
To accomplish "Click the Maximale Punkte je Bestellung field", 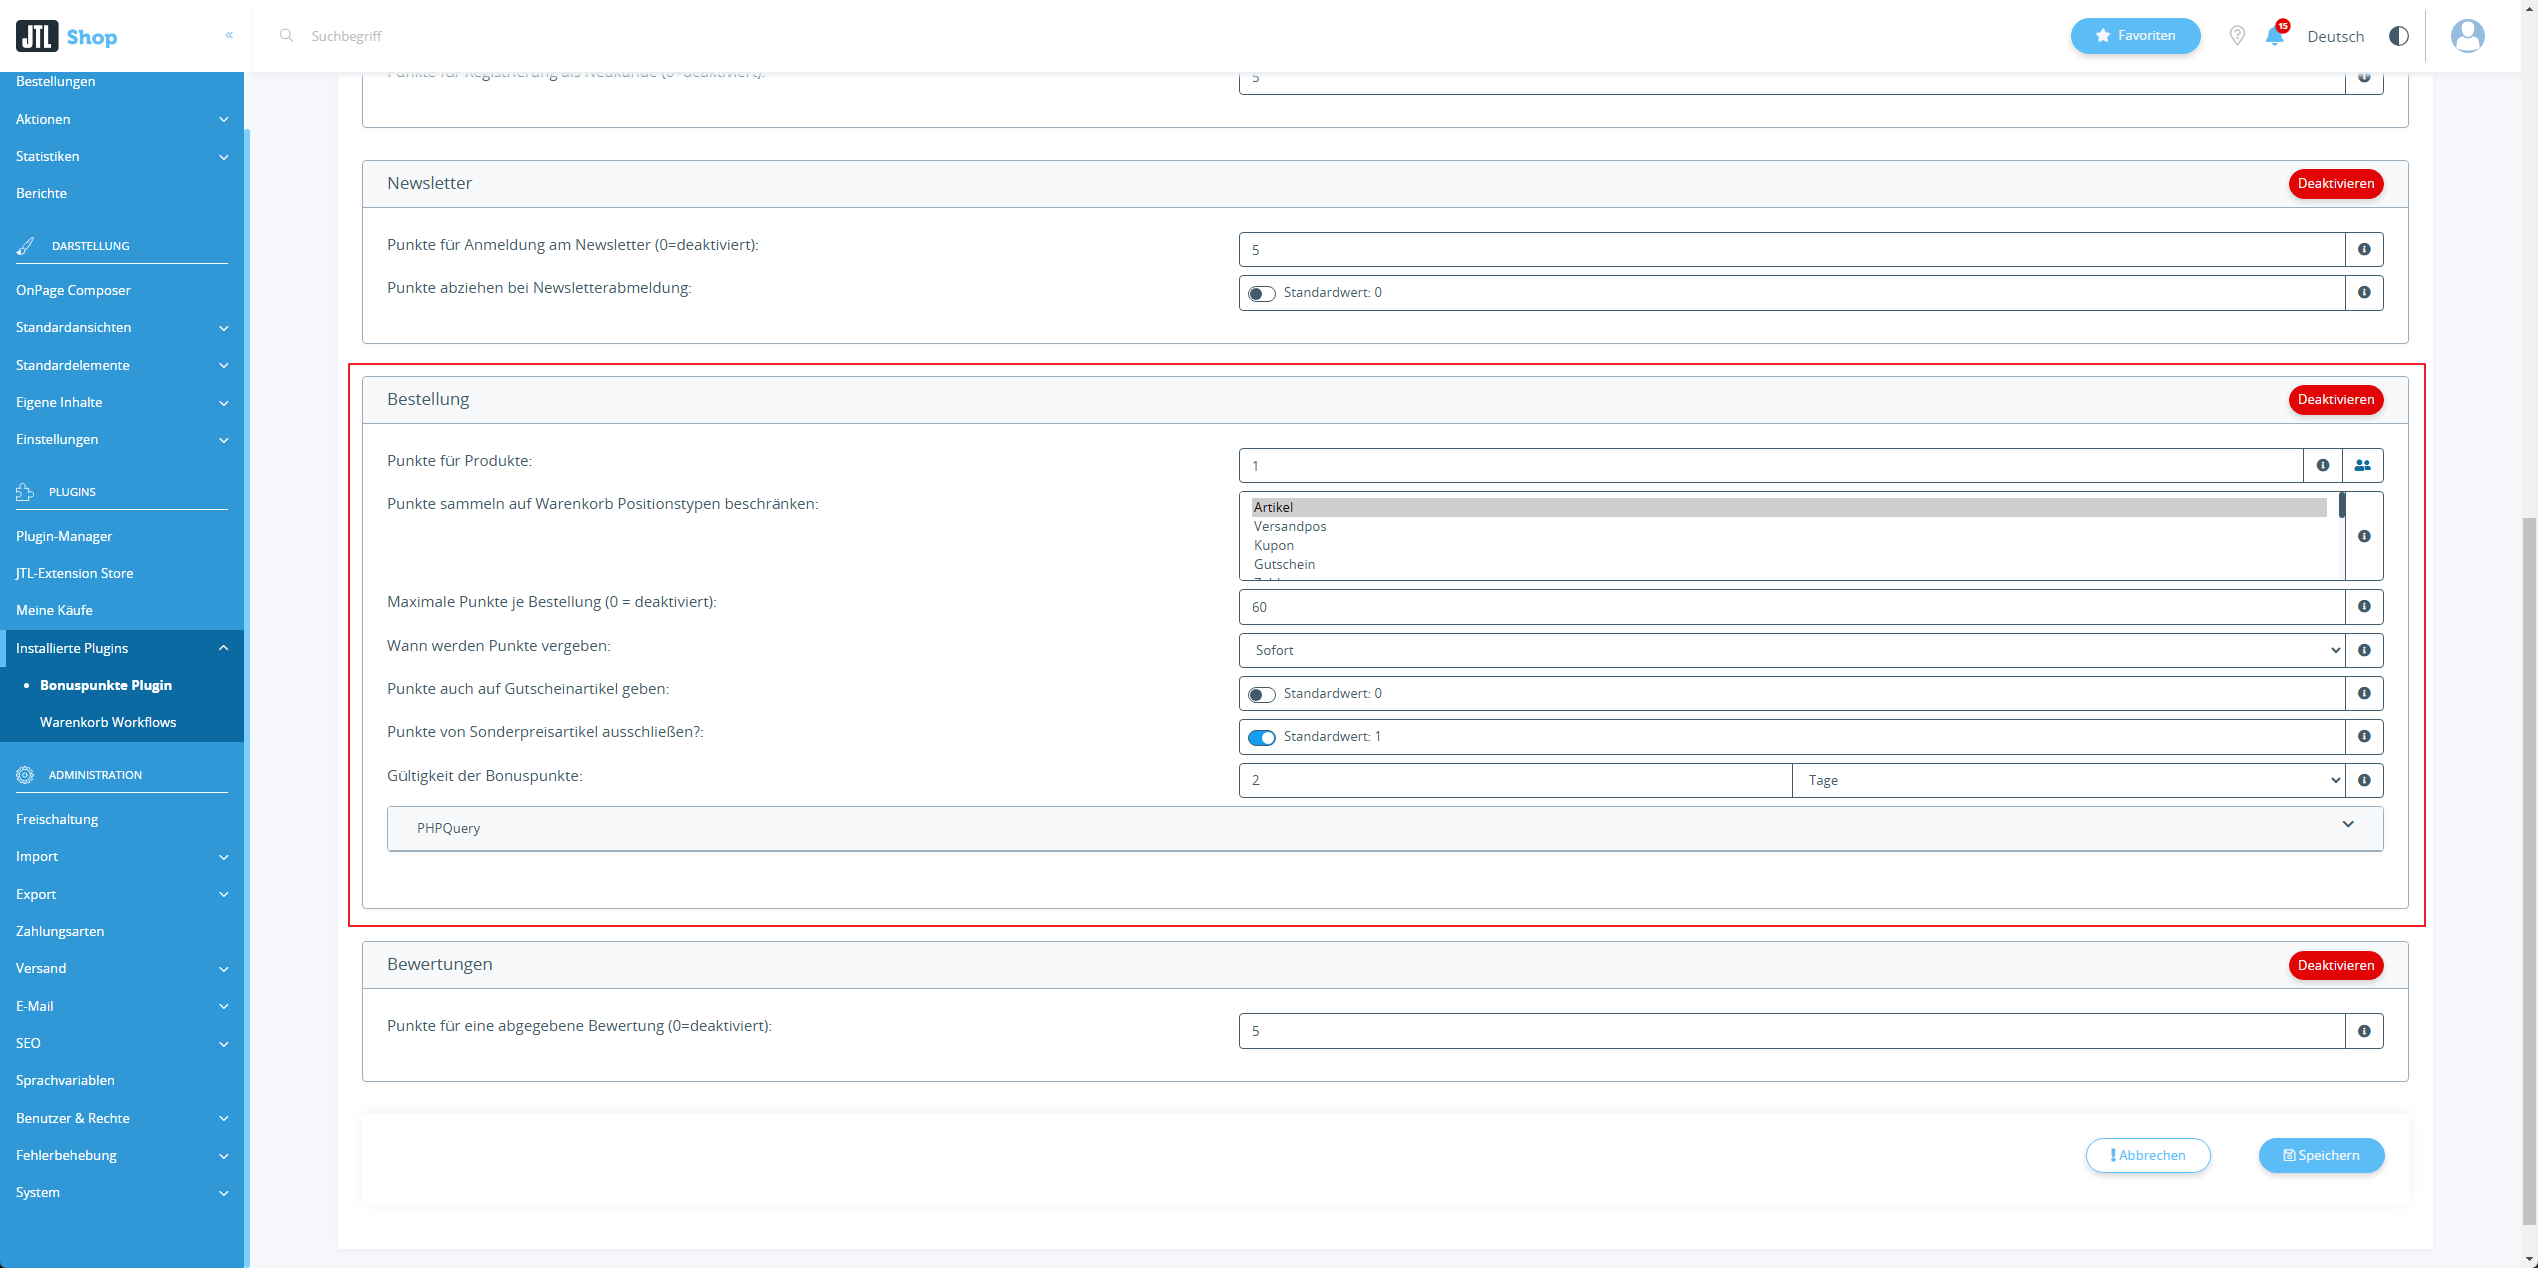I will [x=1792, y=606].
